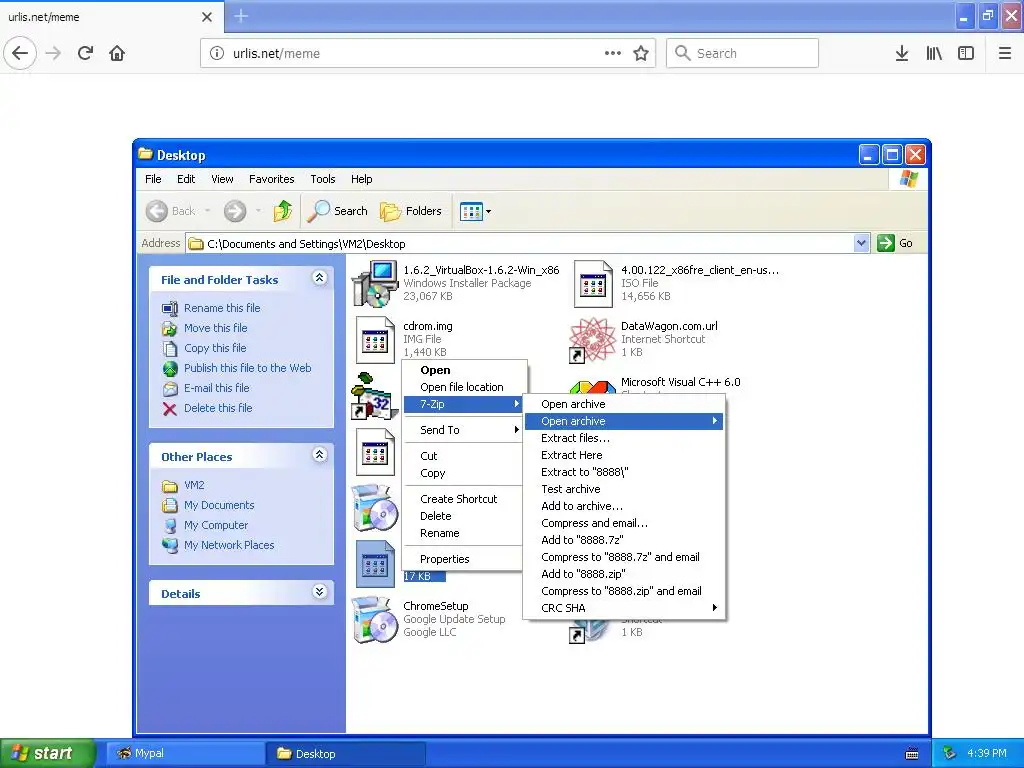Open page actions three-dot menu
The height and width of the screenshot is (768, 1024).
click(613, 54)
